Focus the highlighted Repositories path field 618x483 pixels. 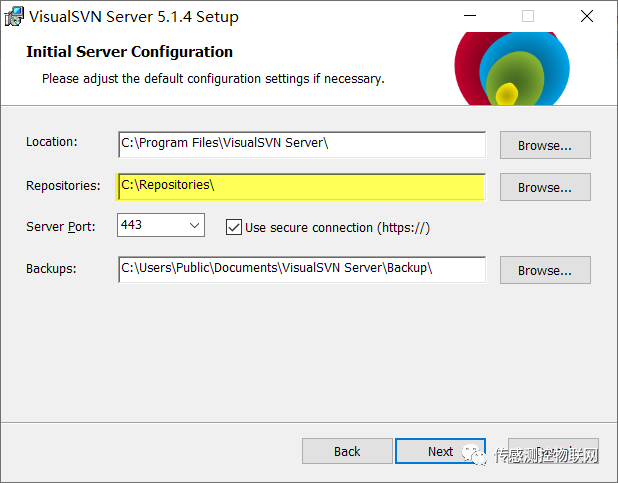pos(301,186)
